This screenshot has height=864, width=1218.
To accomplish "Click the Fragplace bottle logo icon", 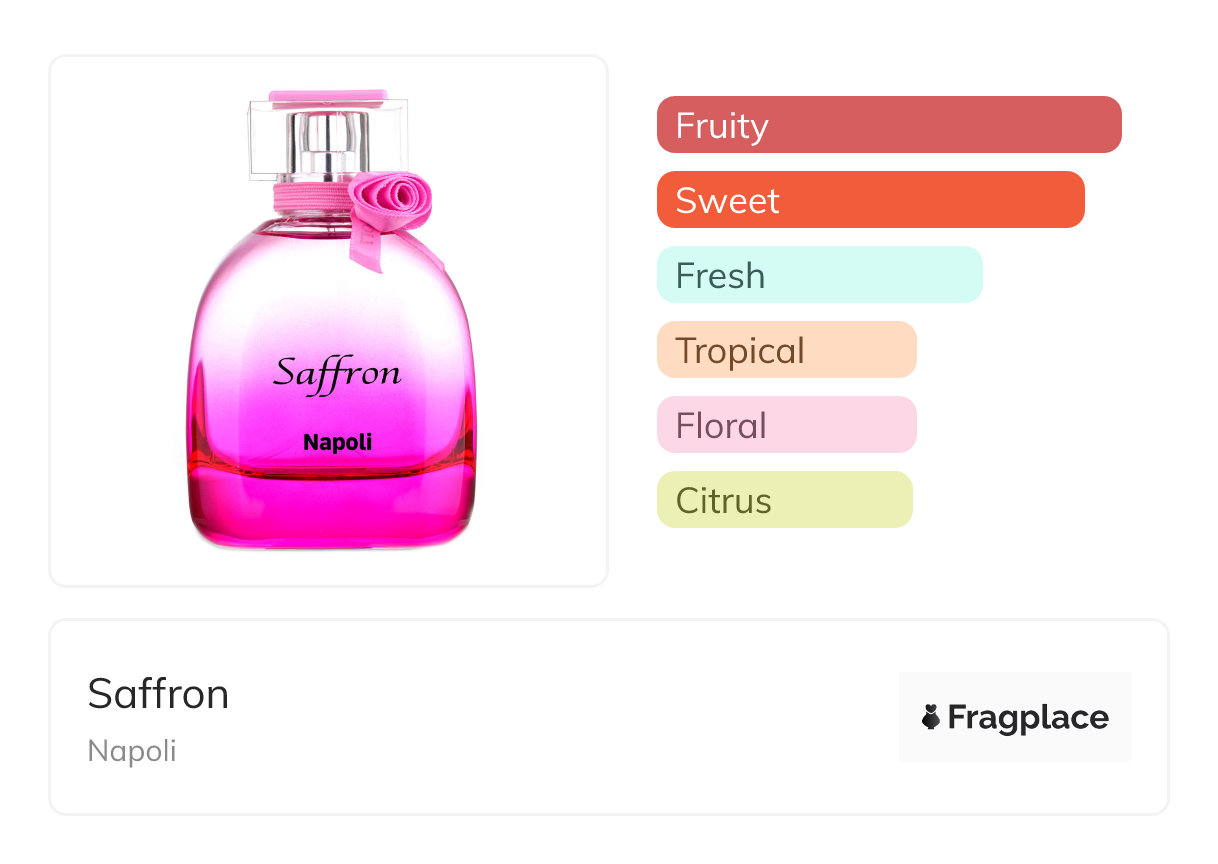I will (931, 717).
